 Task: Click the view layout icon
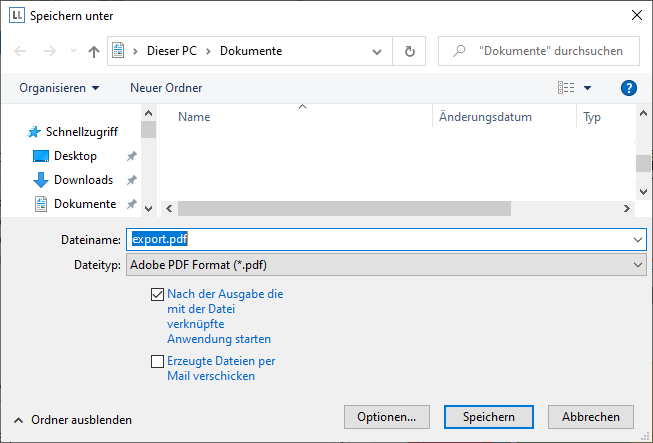[x=566, y=88]
